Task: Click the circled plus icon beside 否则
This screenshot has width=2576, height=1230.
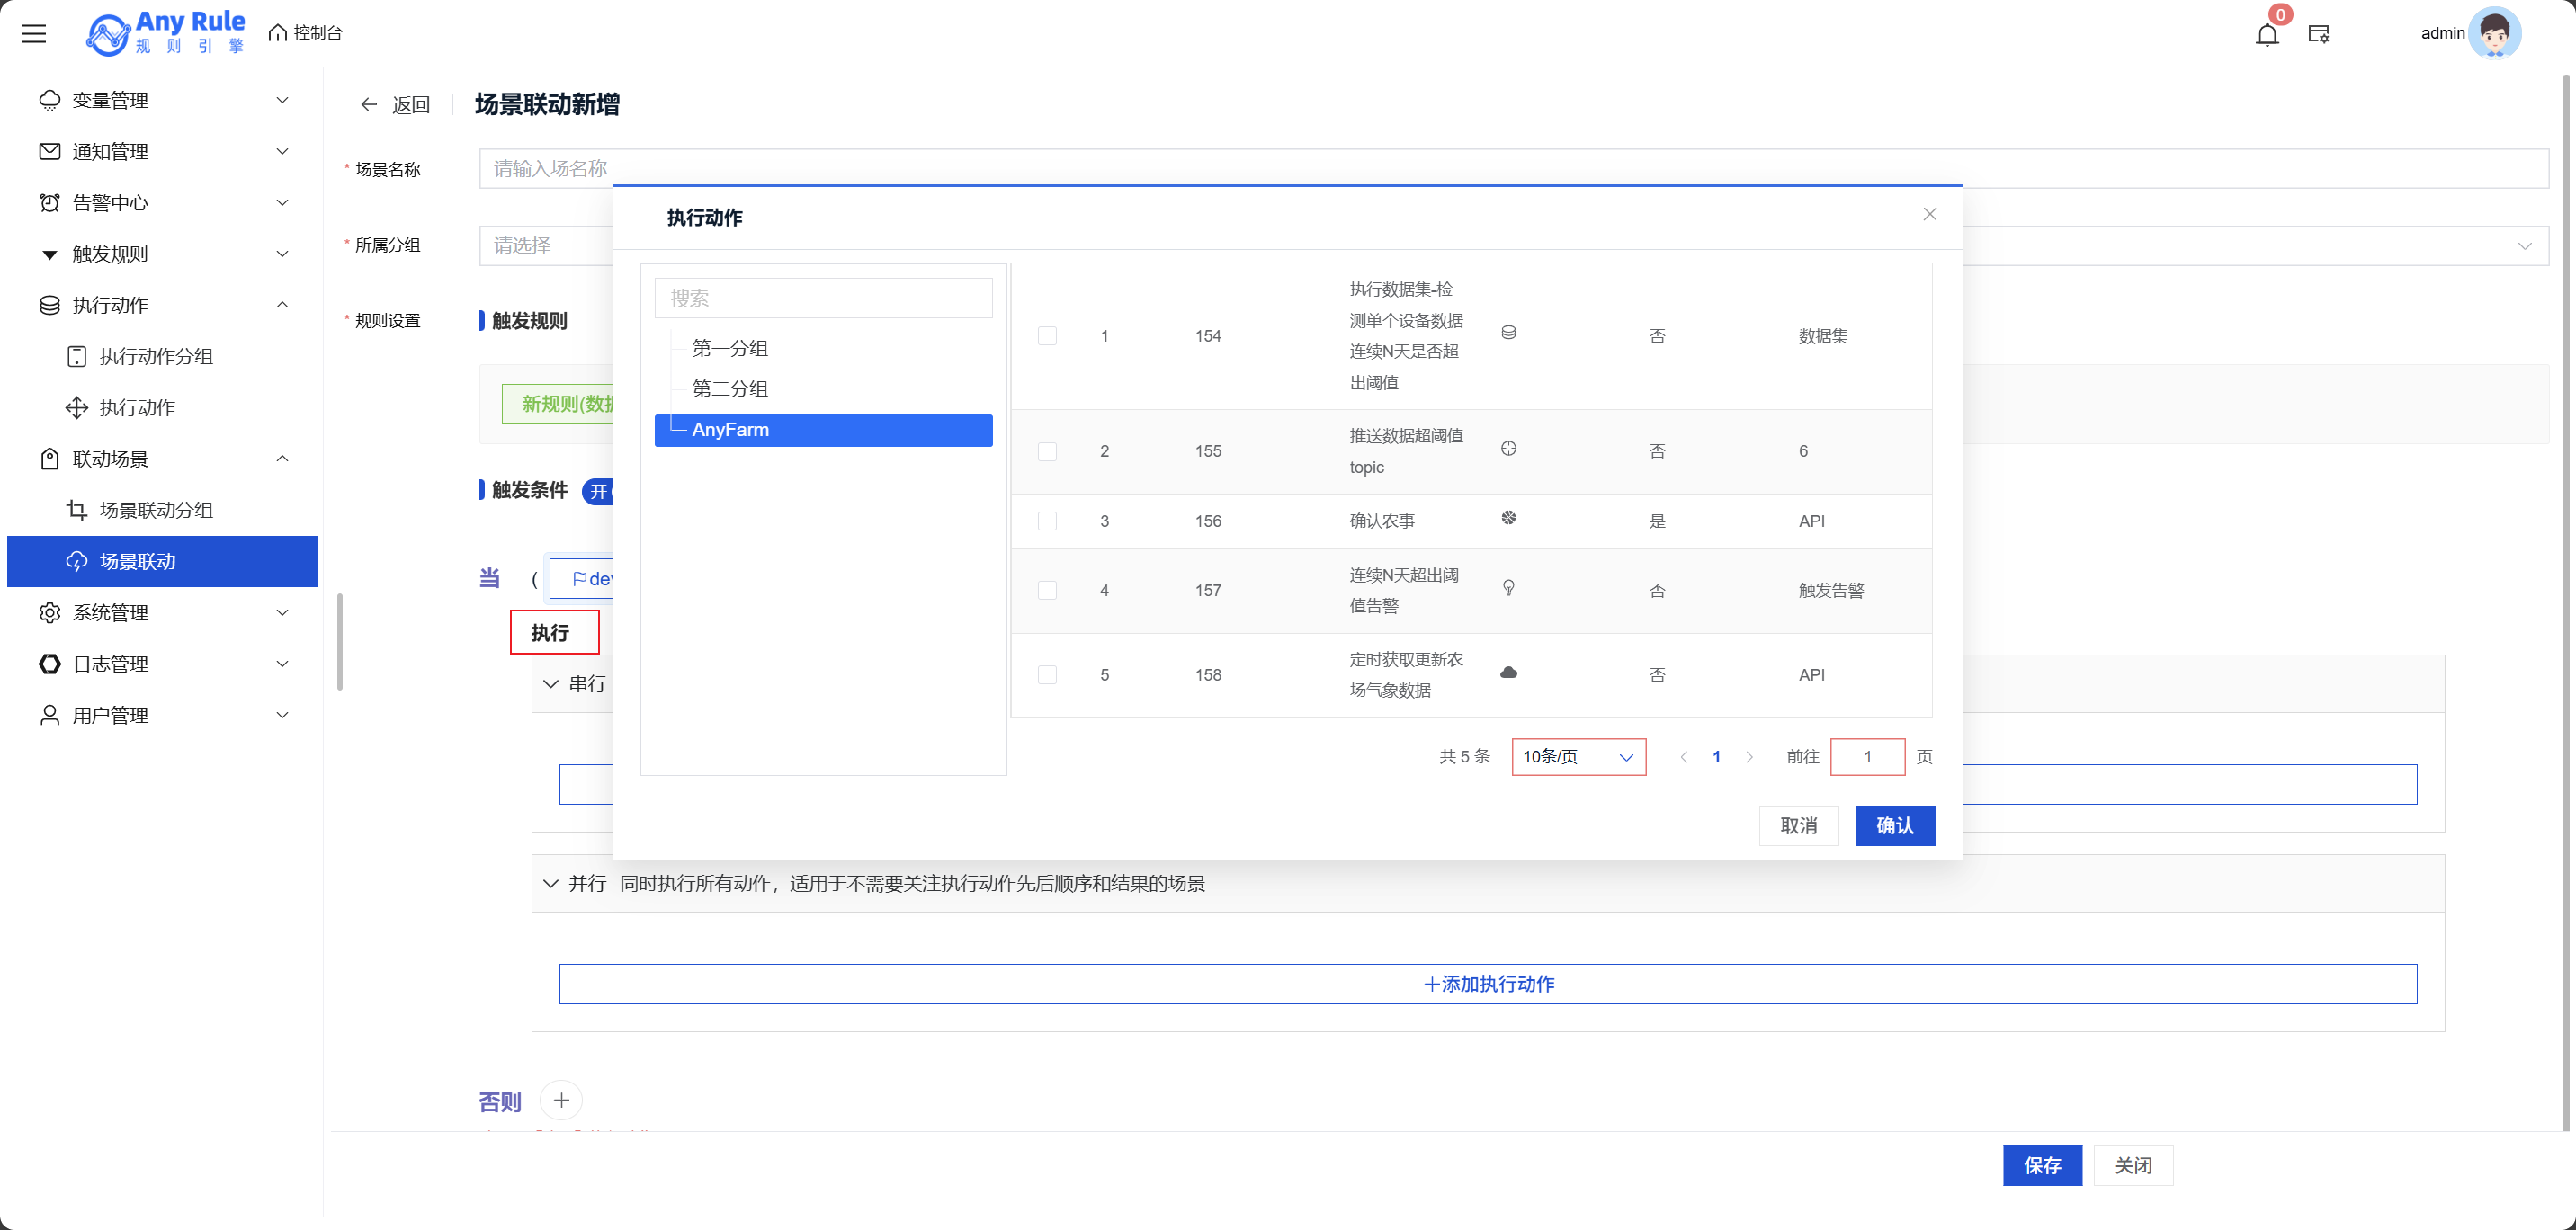Action: pos(561,1100)
